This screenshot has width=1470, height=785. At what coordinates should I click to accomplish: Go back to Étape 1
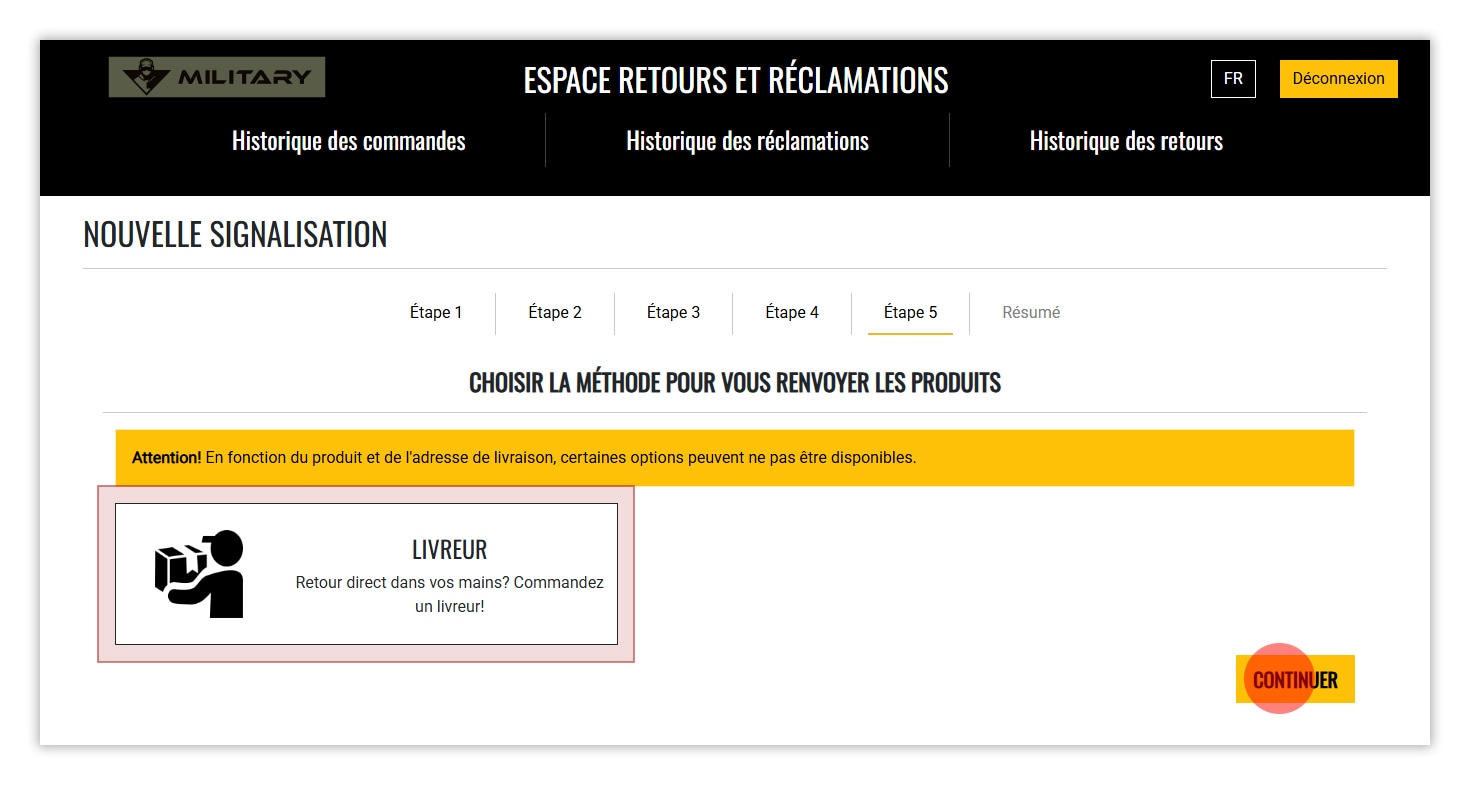pyautogui.click(x=436, y=313)
